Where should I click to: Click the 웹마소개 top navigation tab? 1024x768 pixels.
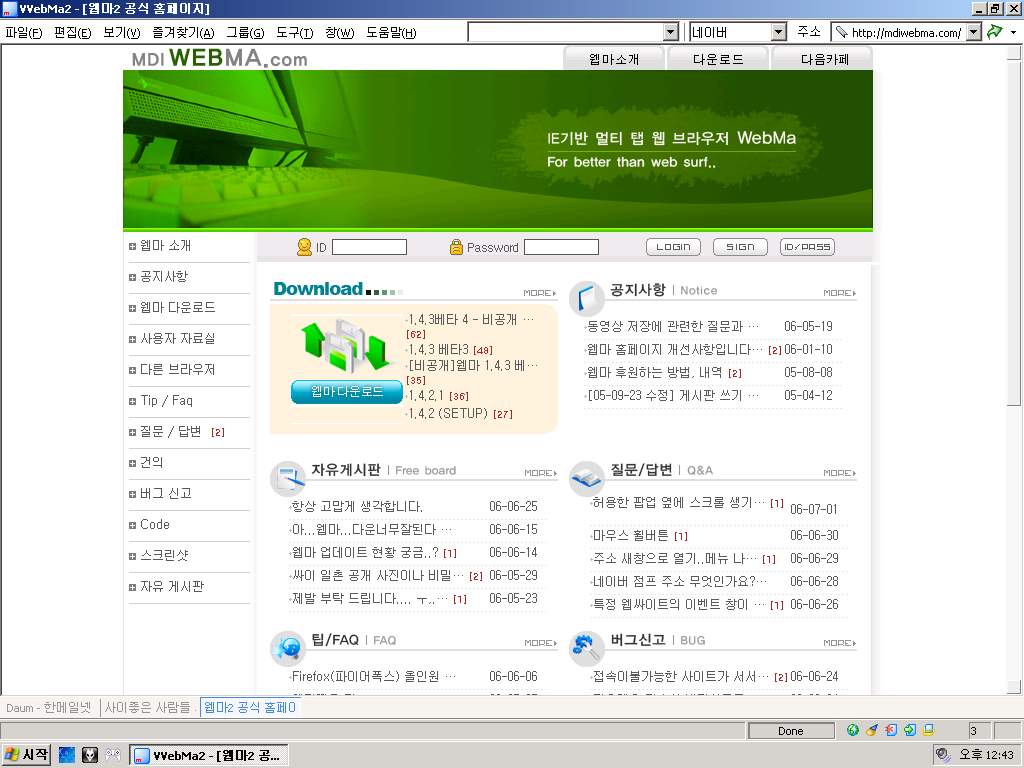point(614,59)
